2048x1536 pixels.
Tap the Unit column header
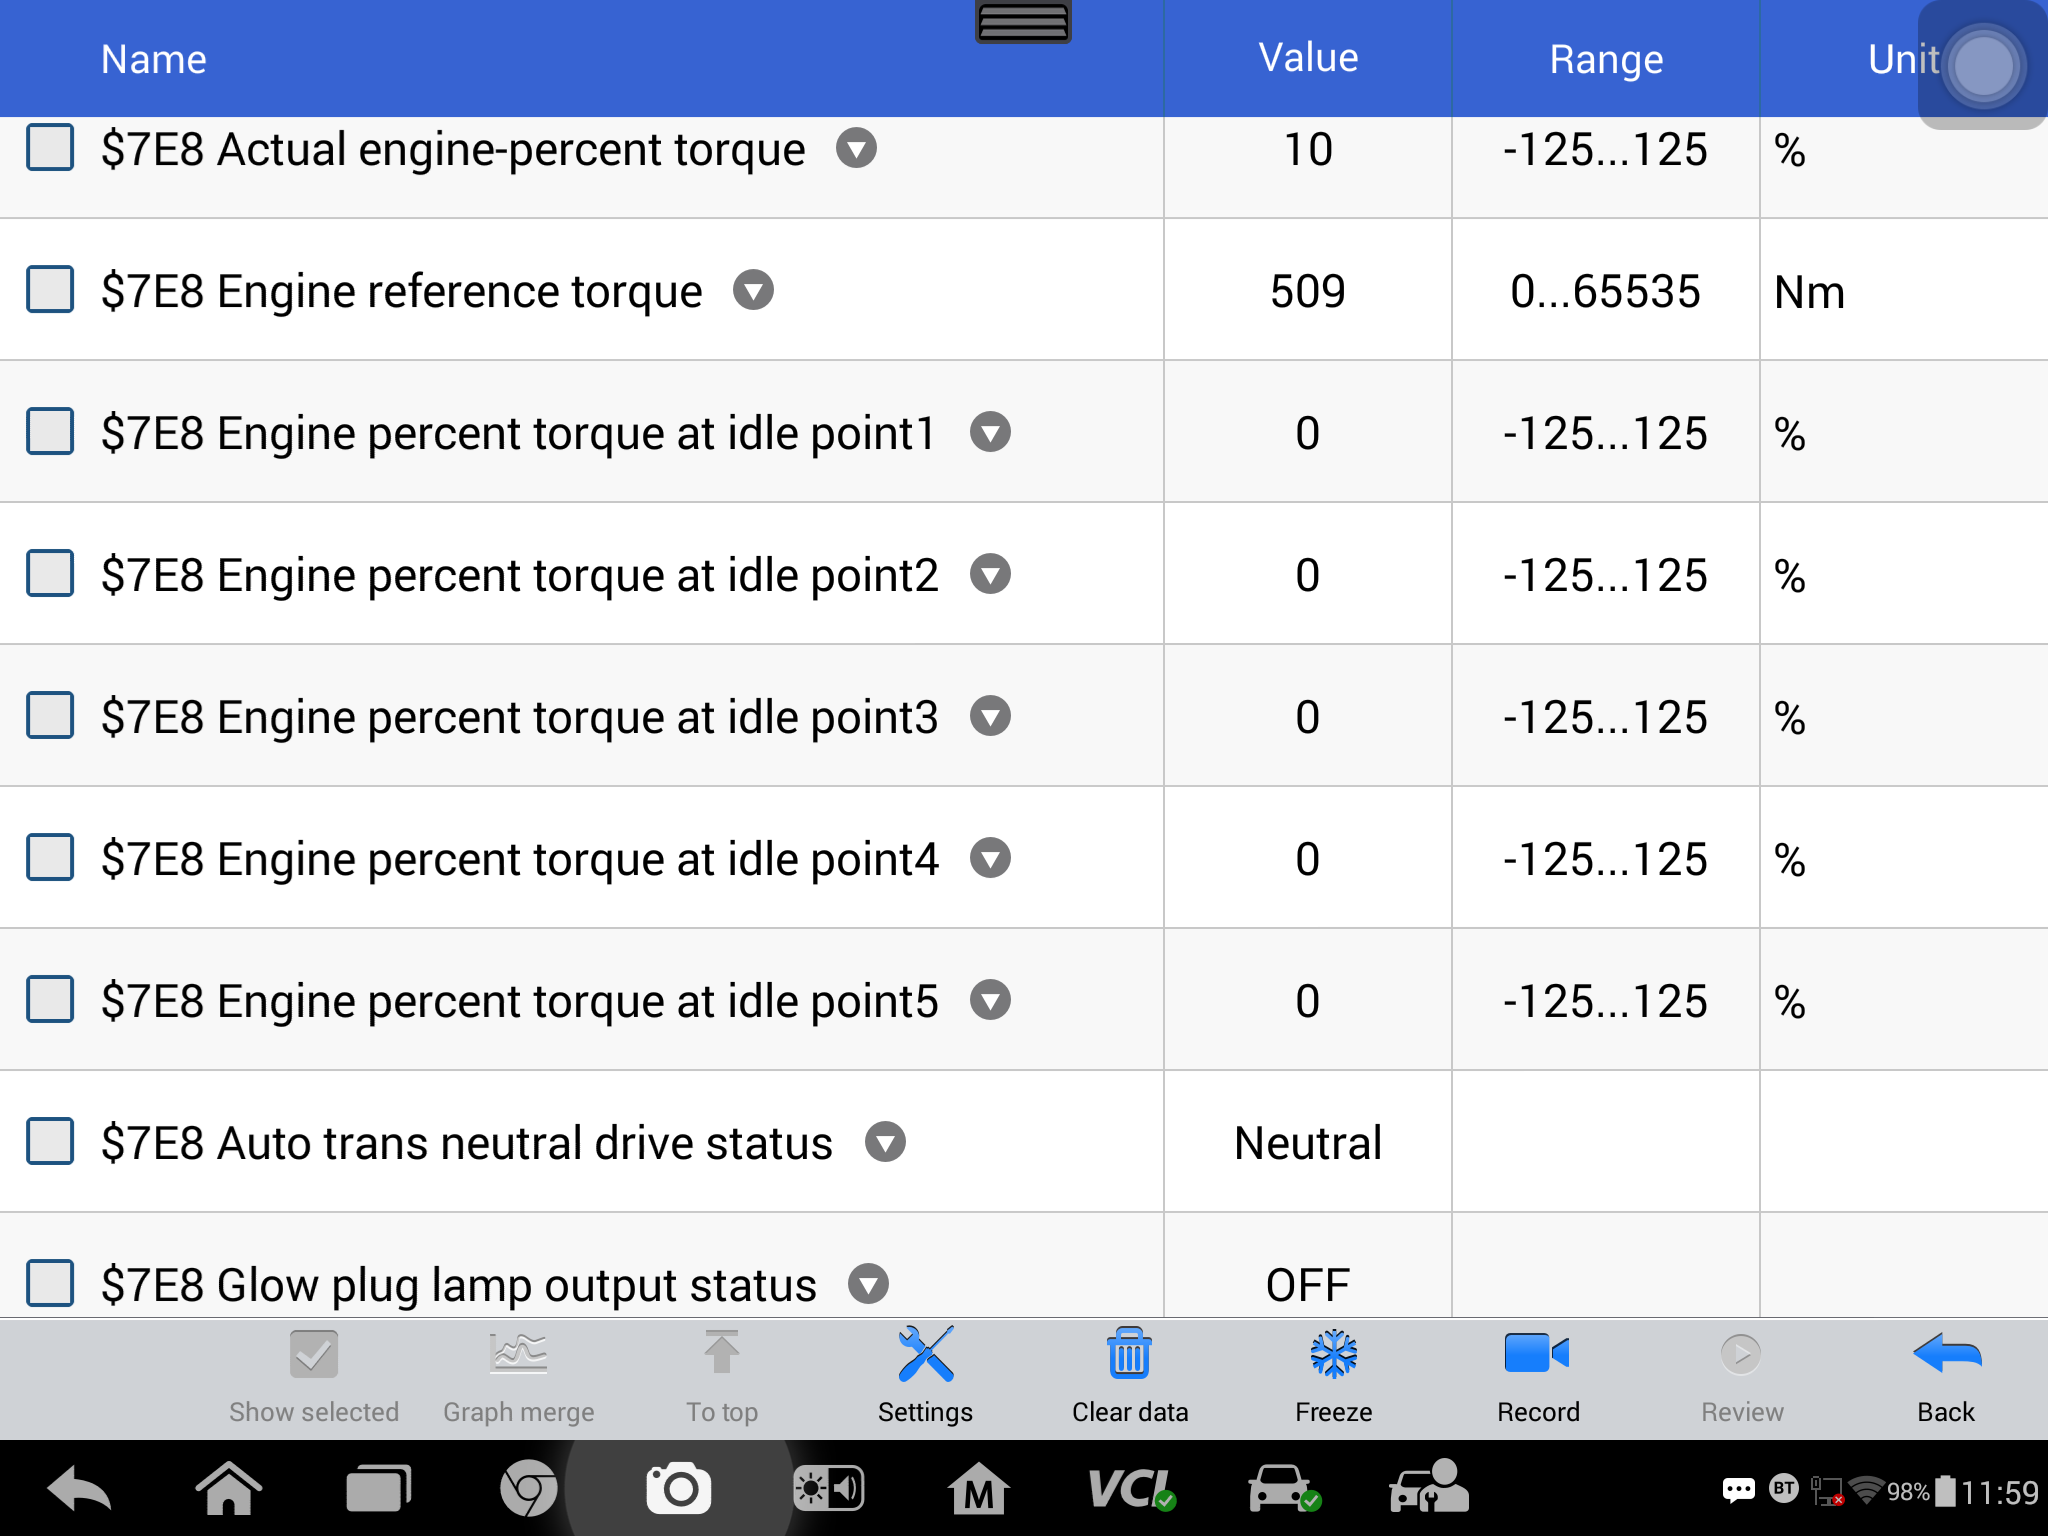[x=1904, y=60]
